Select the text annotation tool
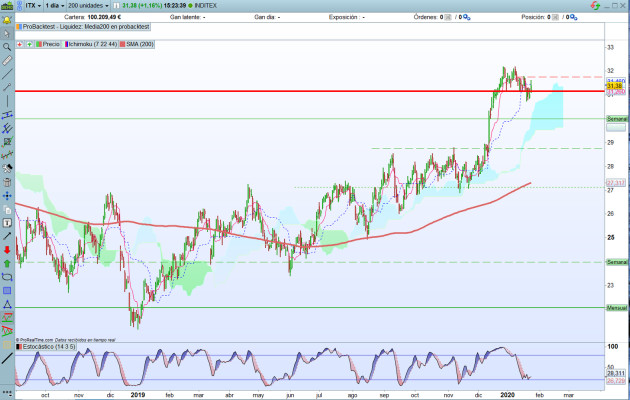 [x=7, y=223]
